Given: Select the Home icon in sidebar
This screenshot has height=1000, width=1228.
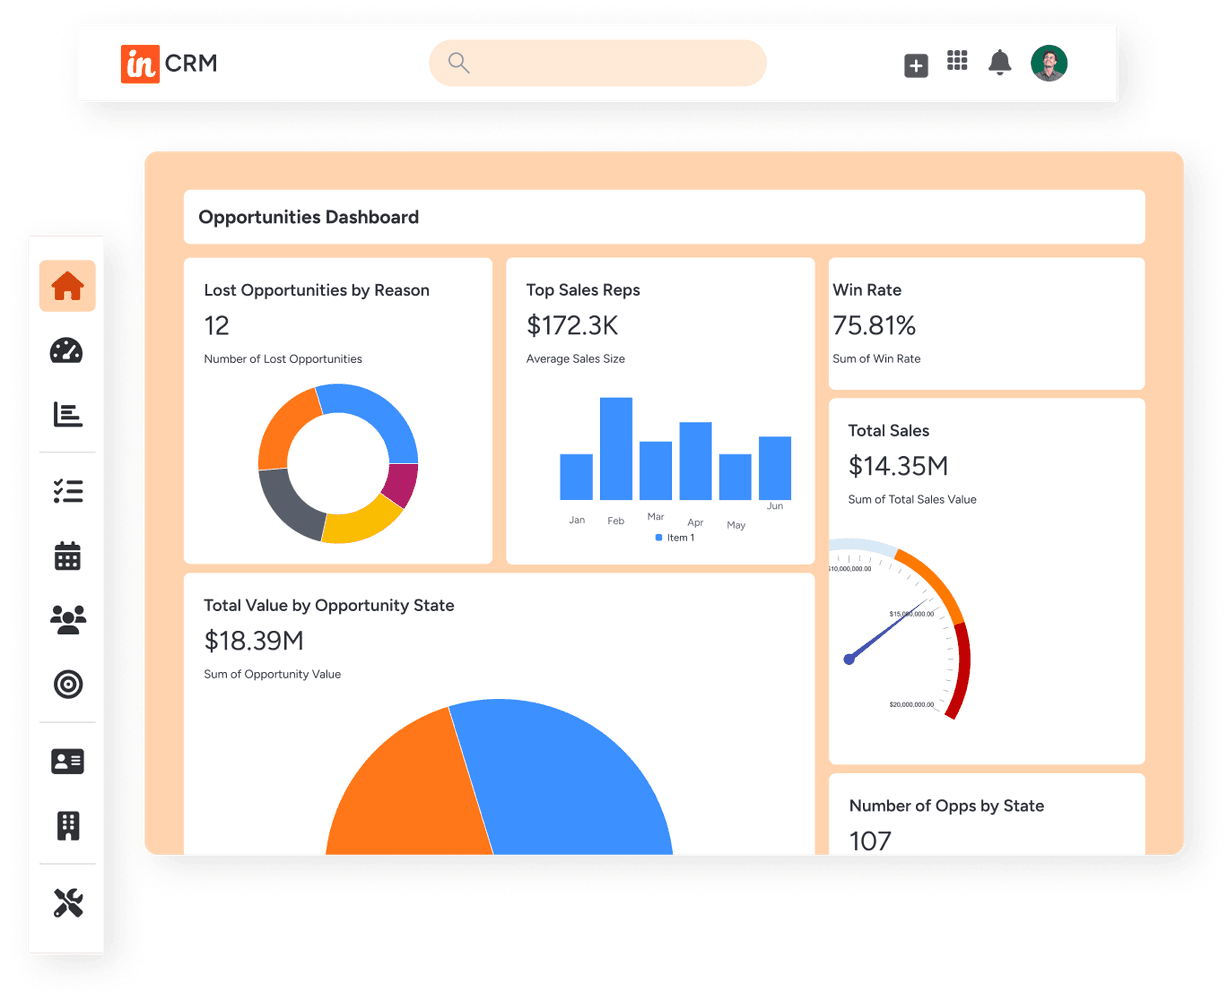Looking at the screenshot, I should [x=67, y=286].
